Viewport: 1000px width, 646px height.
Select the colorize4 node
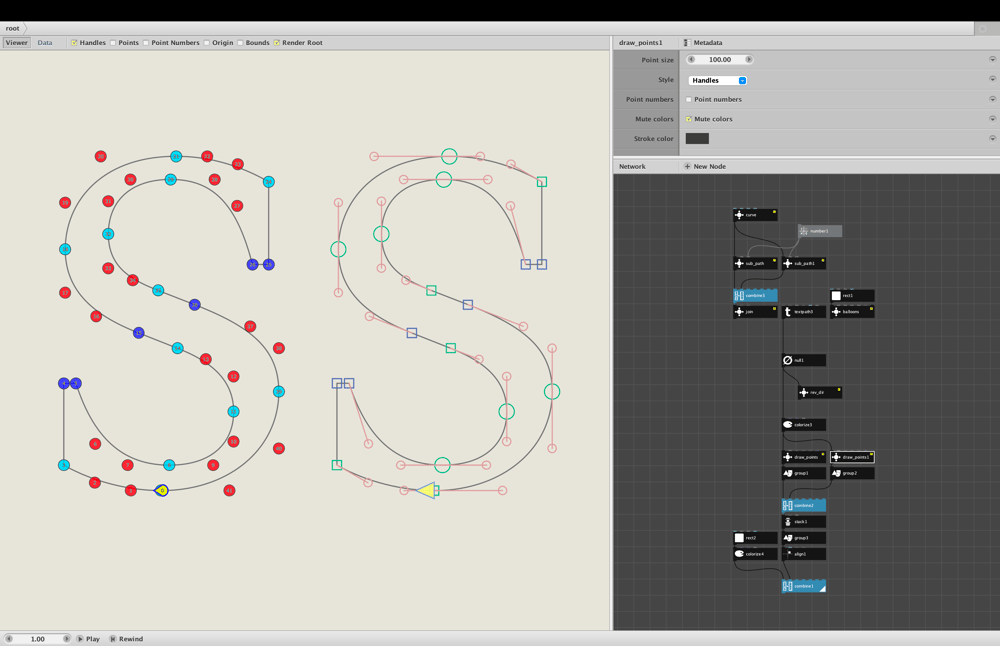coord(755,554)
